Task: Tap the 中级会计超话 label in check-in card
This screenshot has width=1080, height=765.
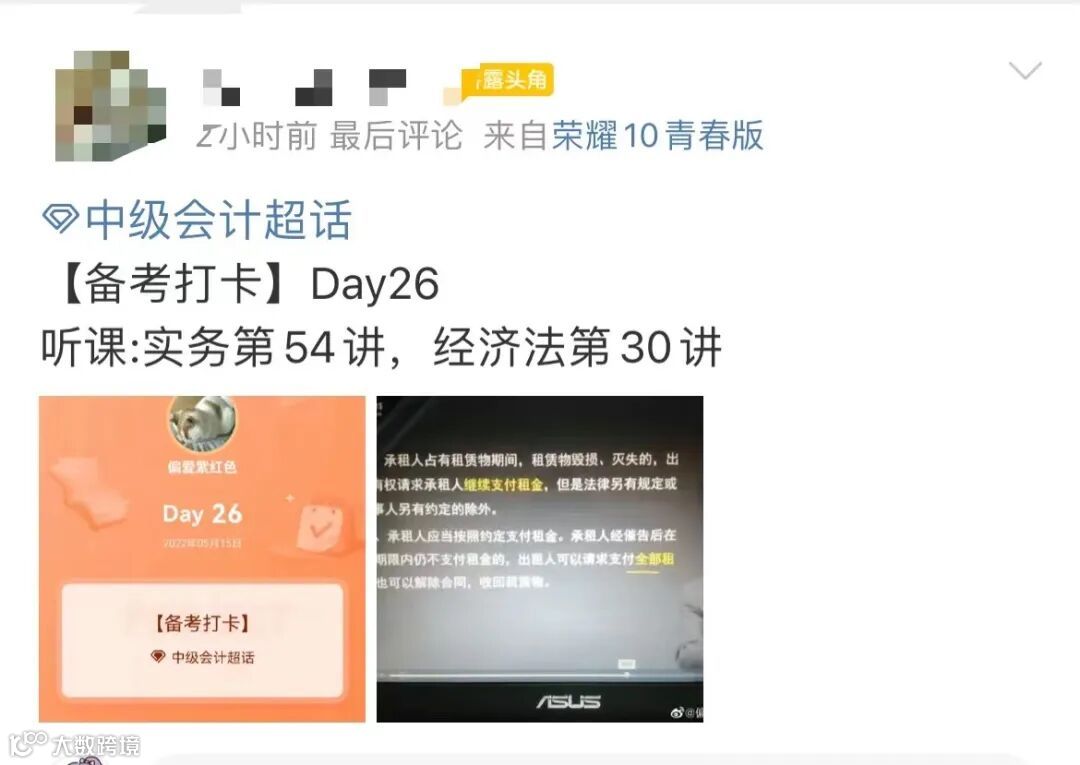Action: [x=213, y=658]
